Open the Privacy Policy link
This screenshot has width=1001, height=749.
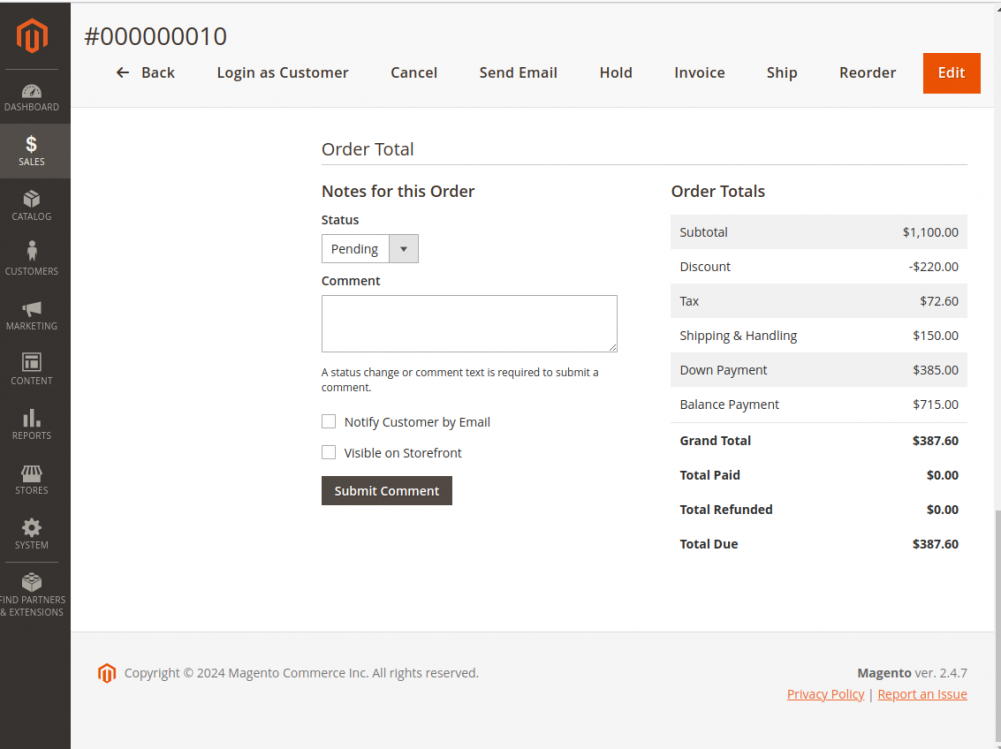[x=825, y=693]
